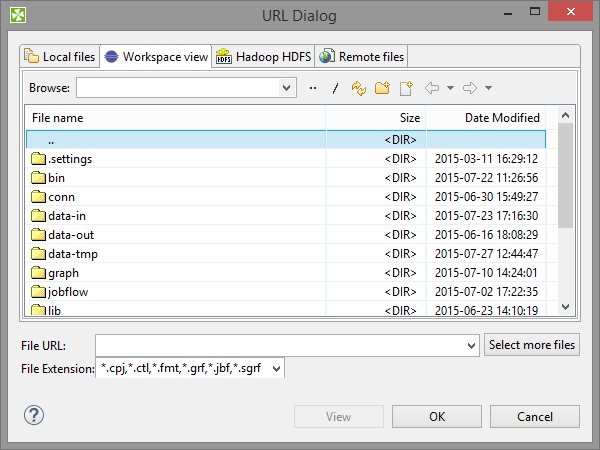Open the back history dropdown arrow
Image resolution: width=600 pixels, height=450 pixels.
pyautogui.click(x=450, y=88)
